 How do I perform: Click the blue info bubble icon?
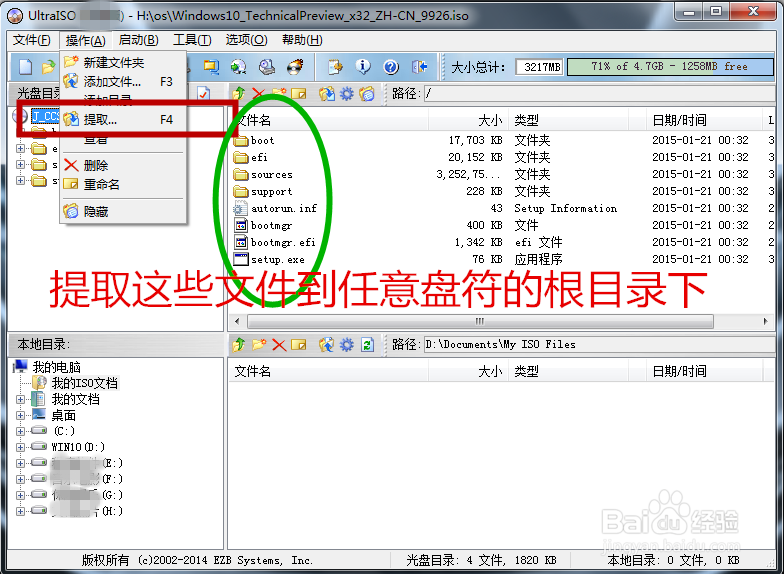(x=362, y=66)
